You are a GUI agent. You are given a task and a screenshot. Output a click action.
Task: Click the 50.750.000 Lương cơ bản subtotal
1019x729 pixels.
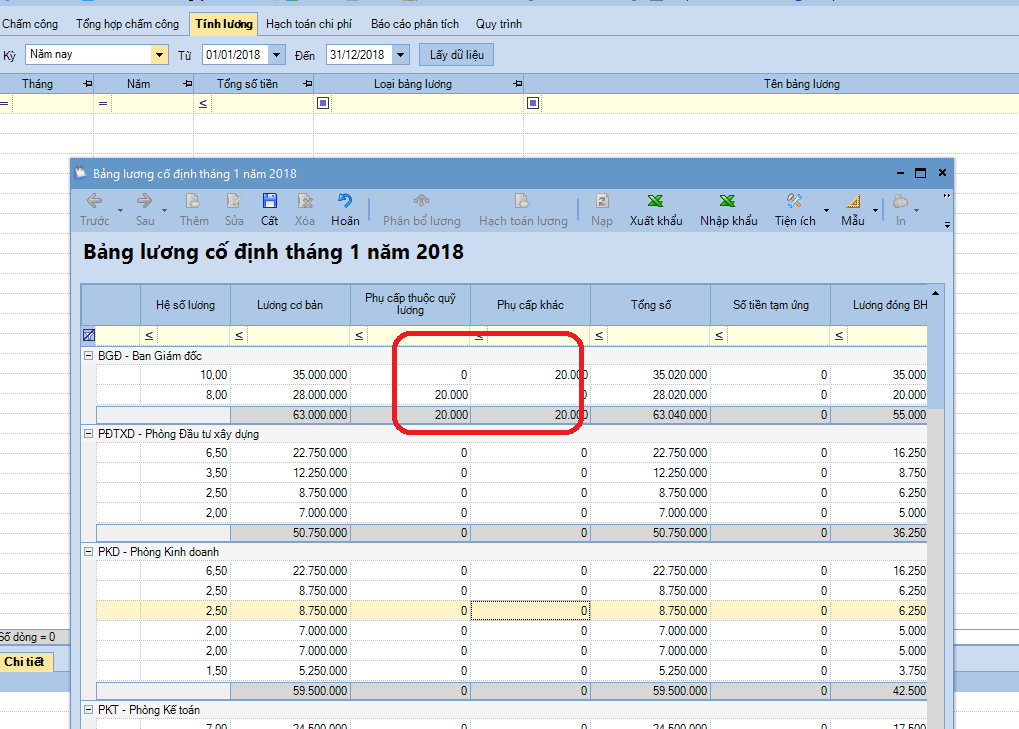pos(290,533)
